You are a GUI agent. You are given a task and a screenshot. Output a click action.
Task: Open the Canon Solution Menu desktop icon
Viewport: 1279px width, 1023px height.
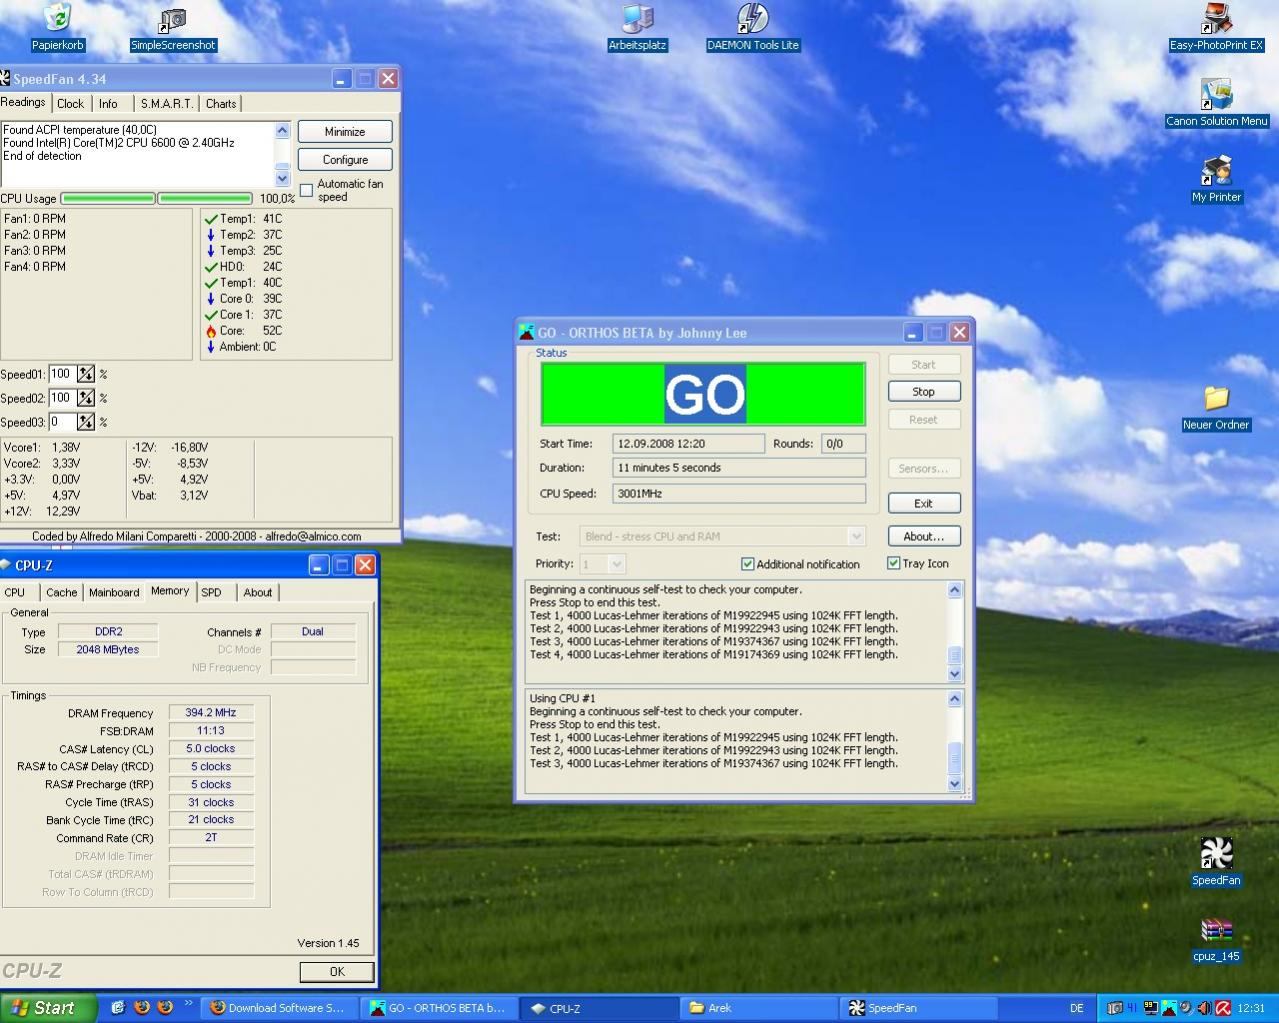click(x=1216, y=103)
